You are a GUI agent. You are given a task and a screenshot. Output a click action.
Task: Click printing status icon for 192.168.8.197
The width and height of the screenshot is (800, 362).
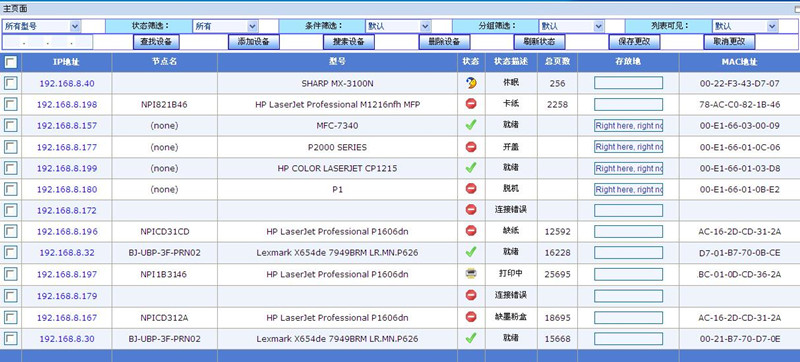471,274
